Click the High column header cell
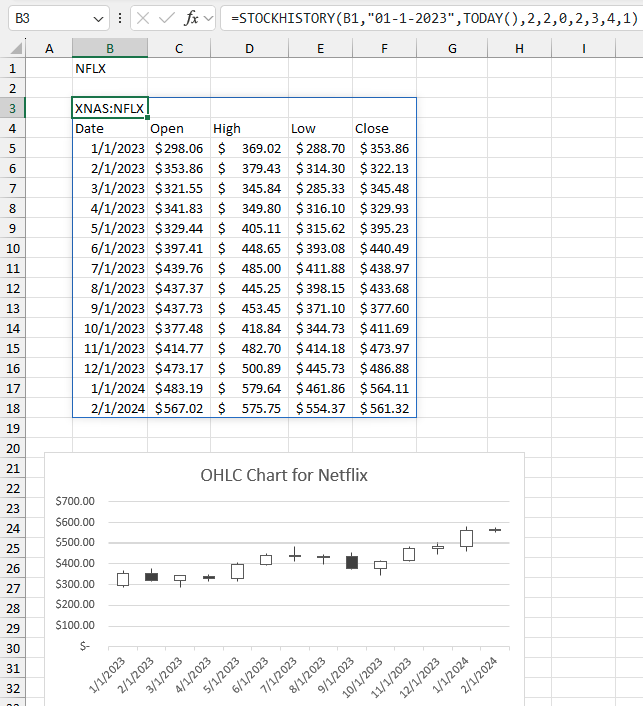 click(x=248, y=128)
